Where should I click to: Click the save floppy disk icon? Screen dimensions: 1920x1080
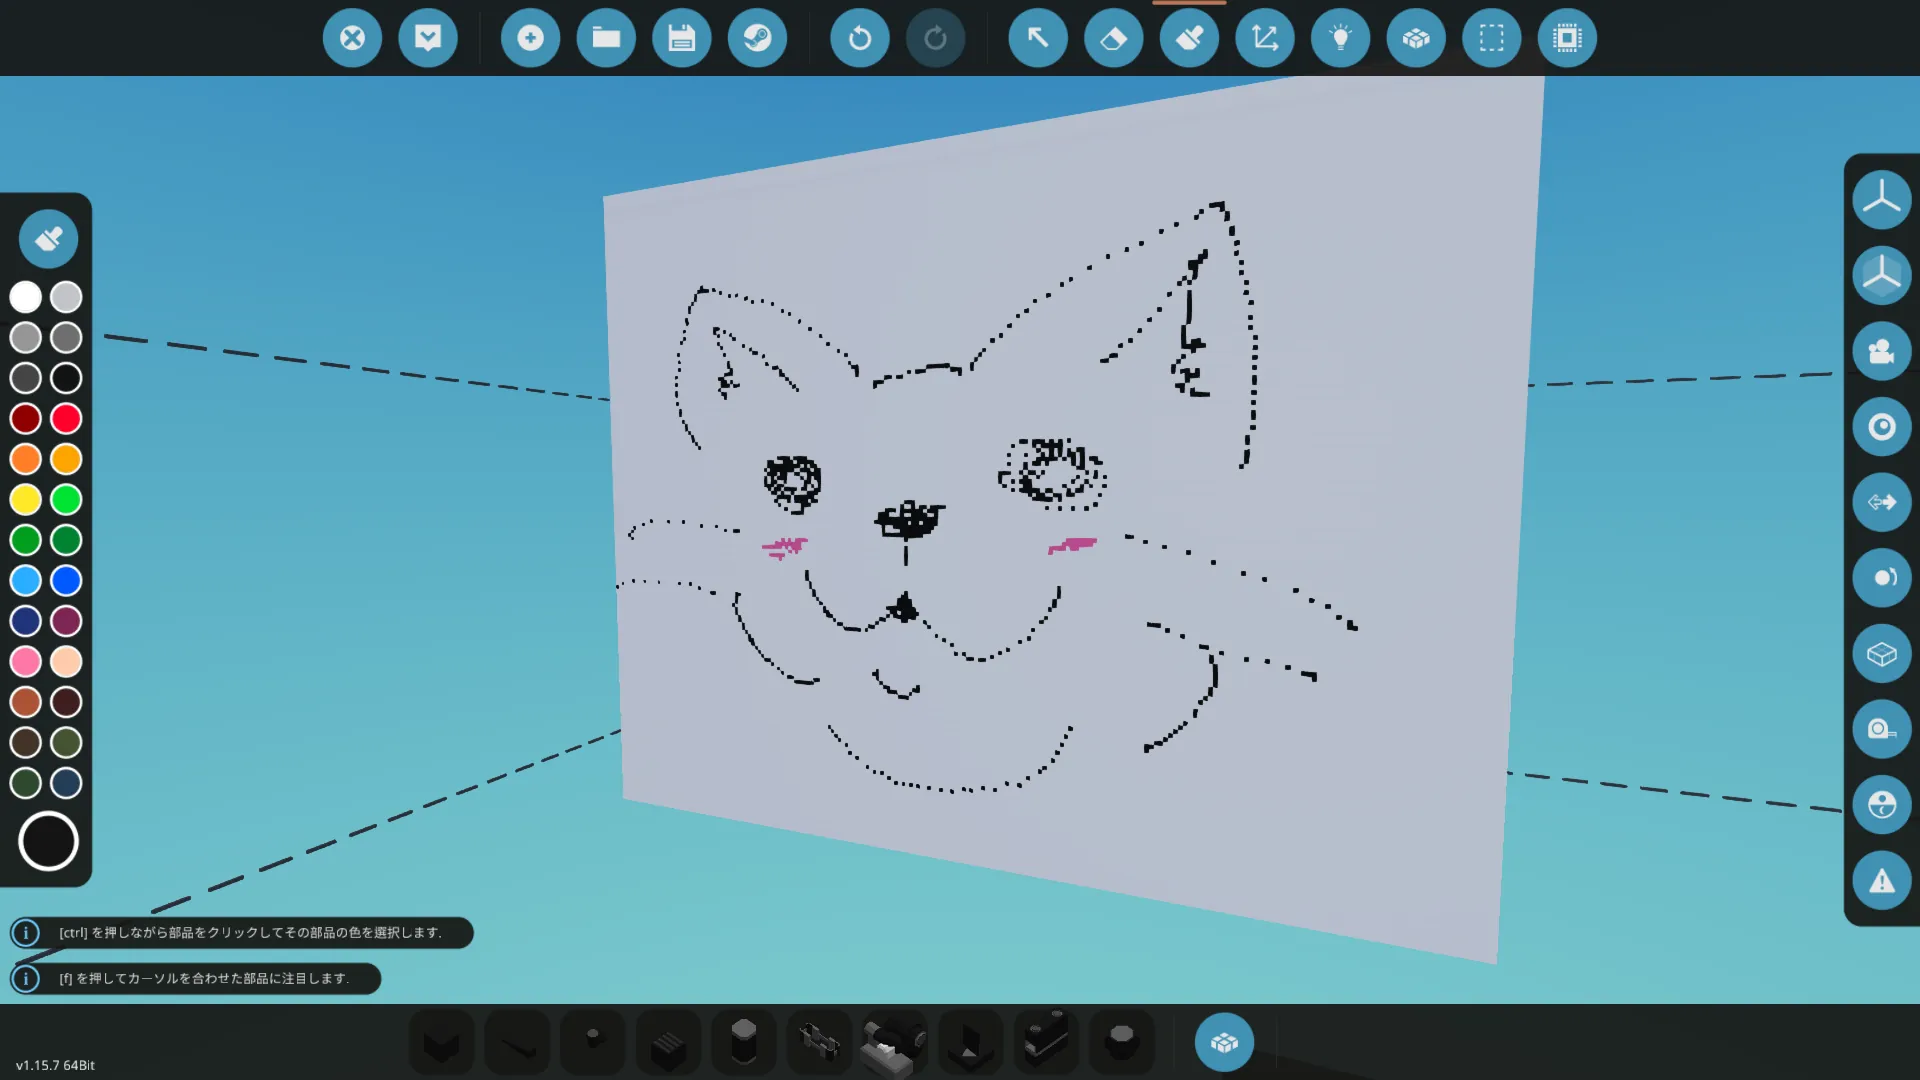pyautogui.click(x=682, y=38)
